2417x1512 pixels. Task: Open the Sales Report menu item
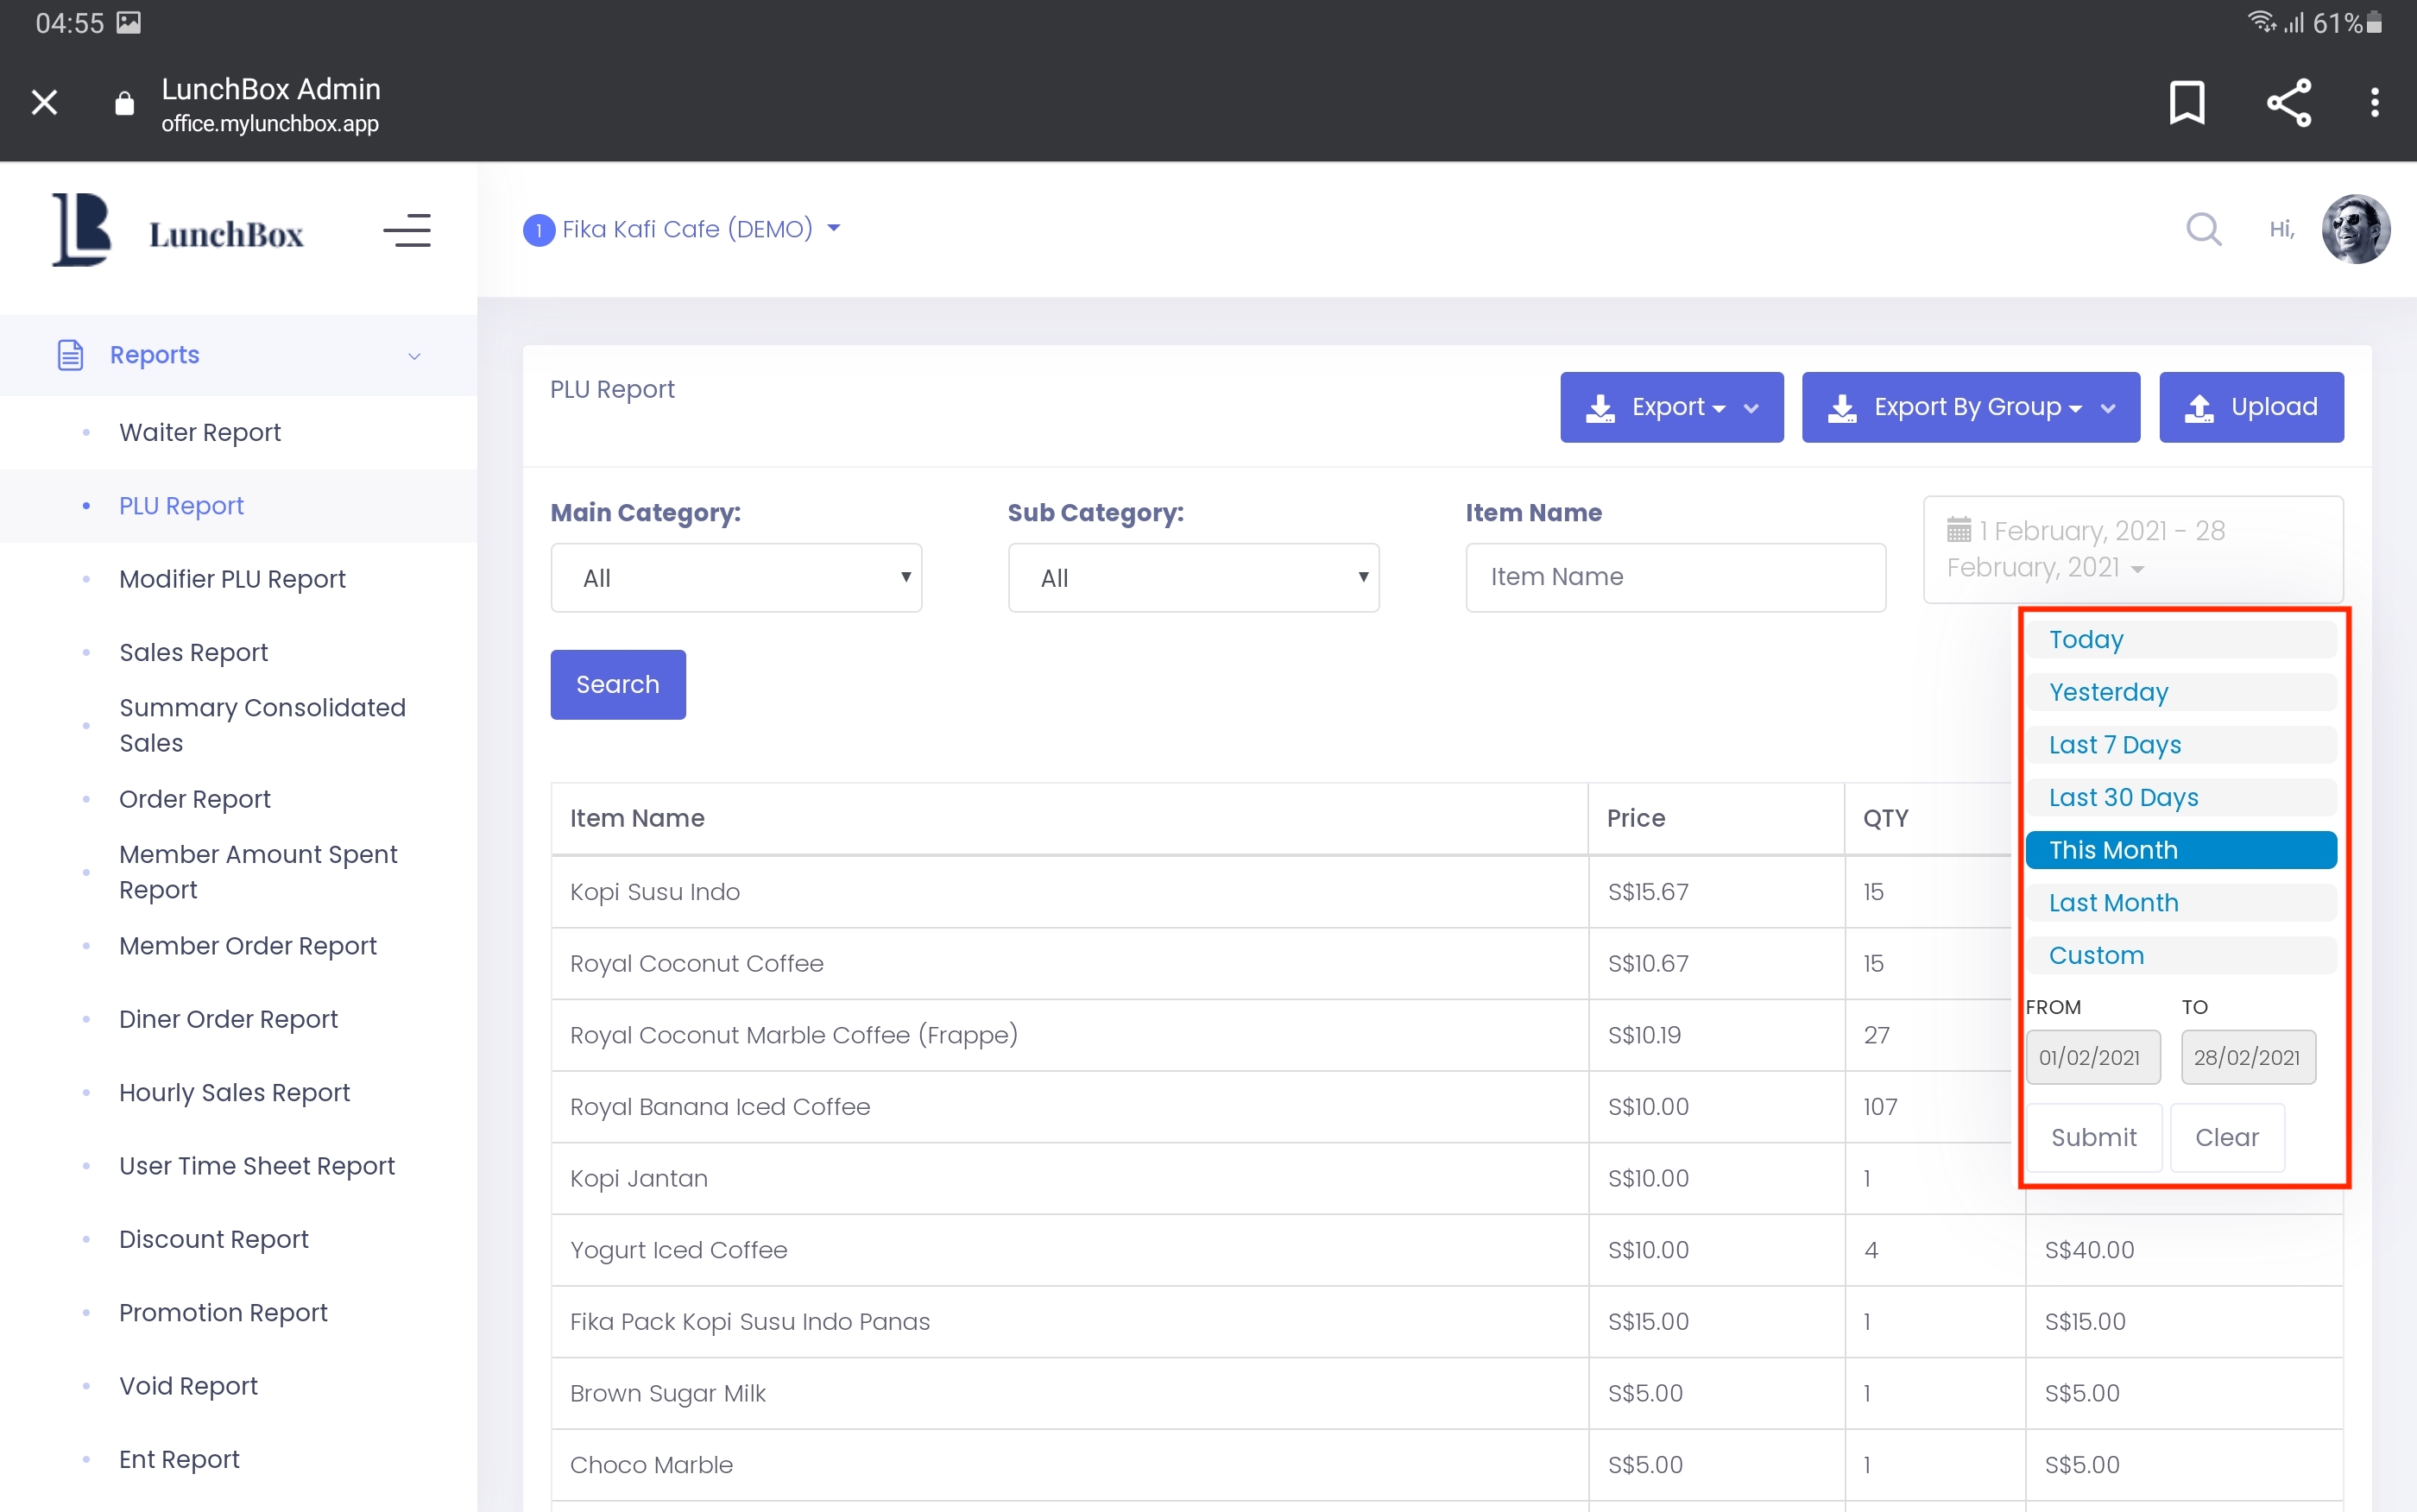[193, 652]
